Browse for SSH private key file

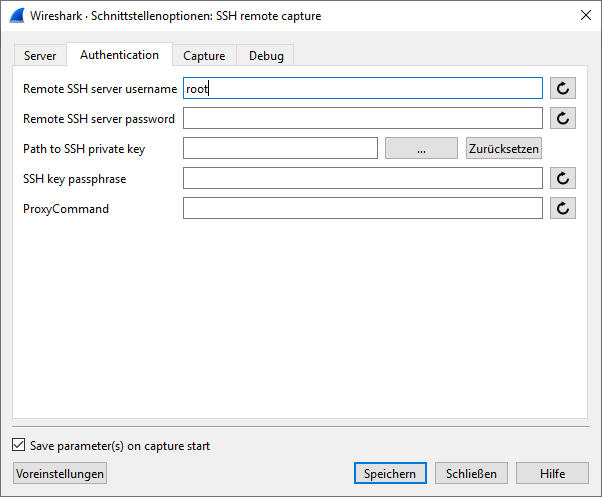pos(421,149)
